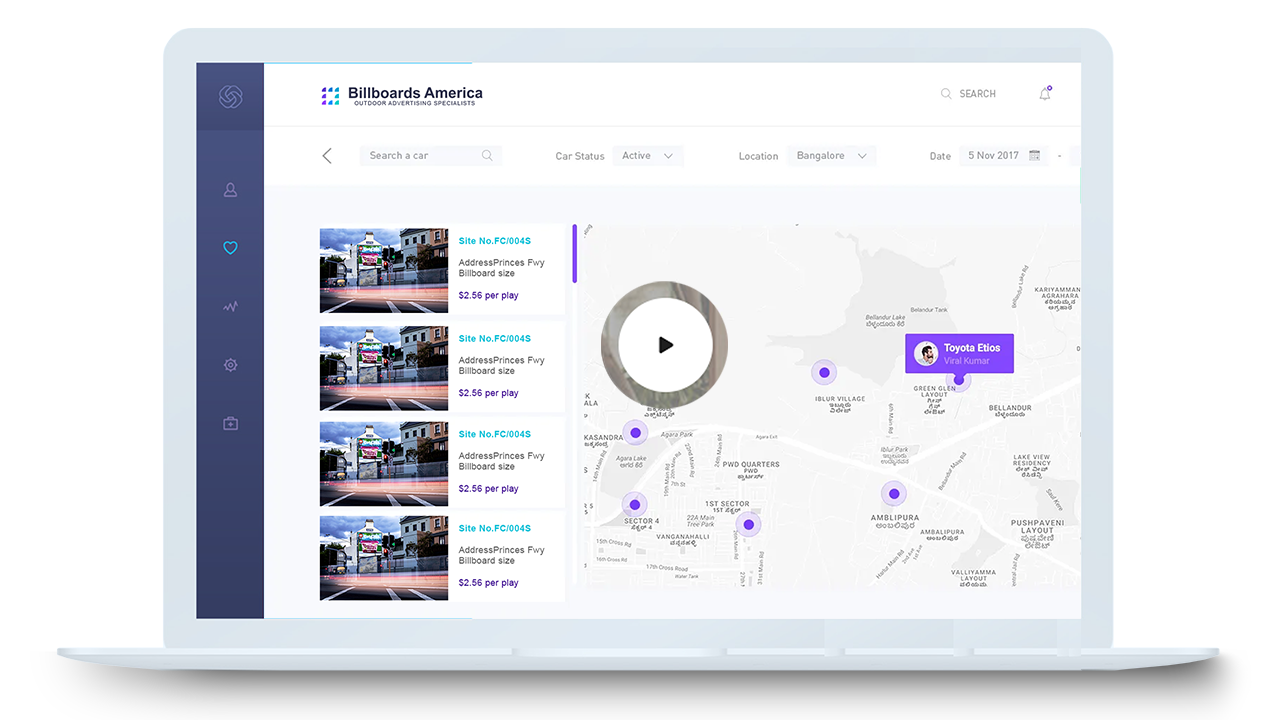Screen dimensions: 1280x720
Task: Open favorites via the heart sidebar icon
Action: click(230, 247)
